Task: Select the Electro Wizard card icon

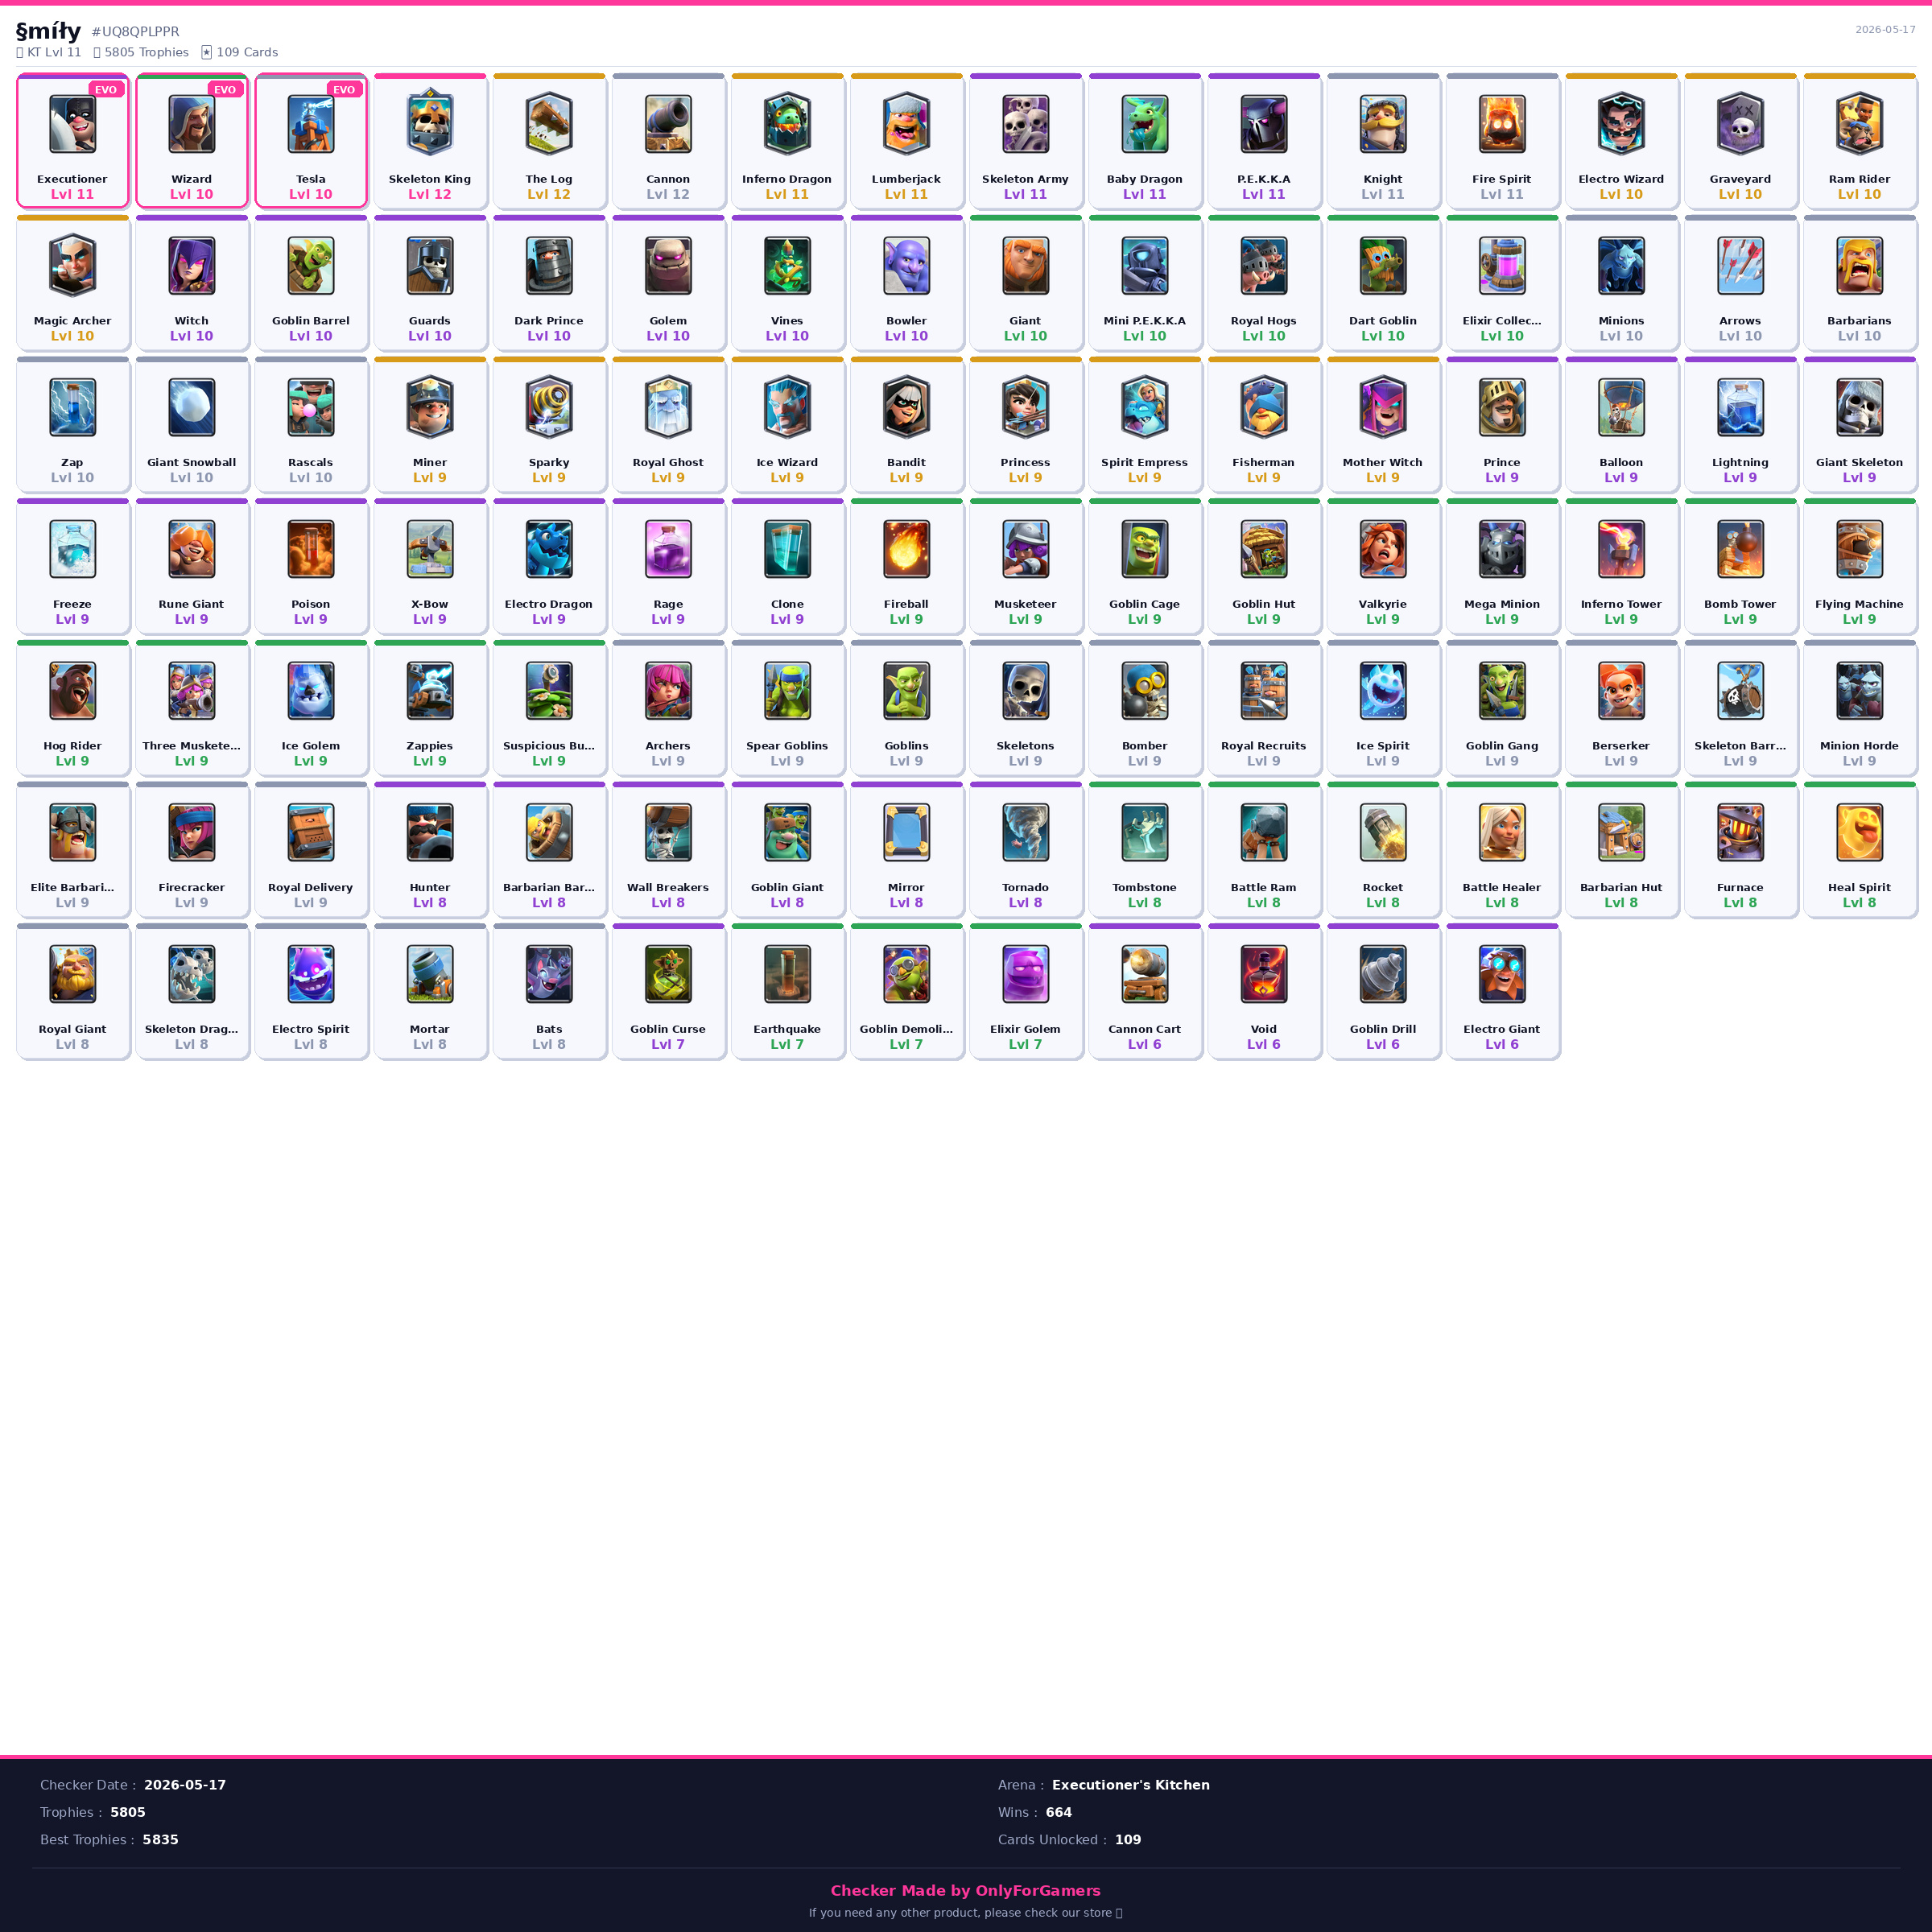Action: click(1621, 124)
